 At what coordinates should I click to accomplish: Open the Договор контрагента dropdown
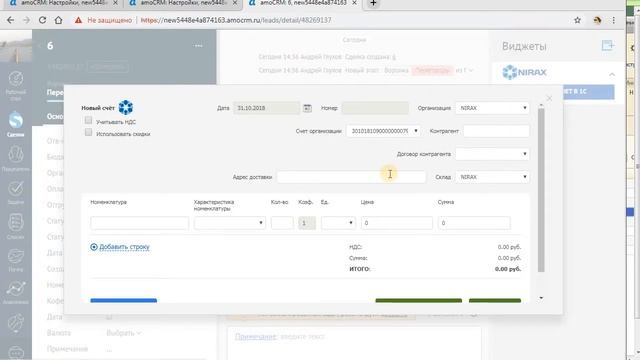(x=492, y=154)
